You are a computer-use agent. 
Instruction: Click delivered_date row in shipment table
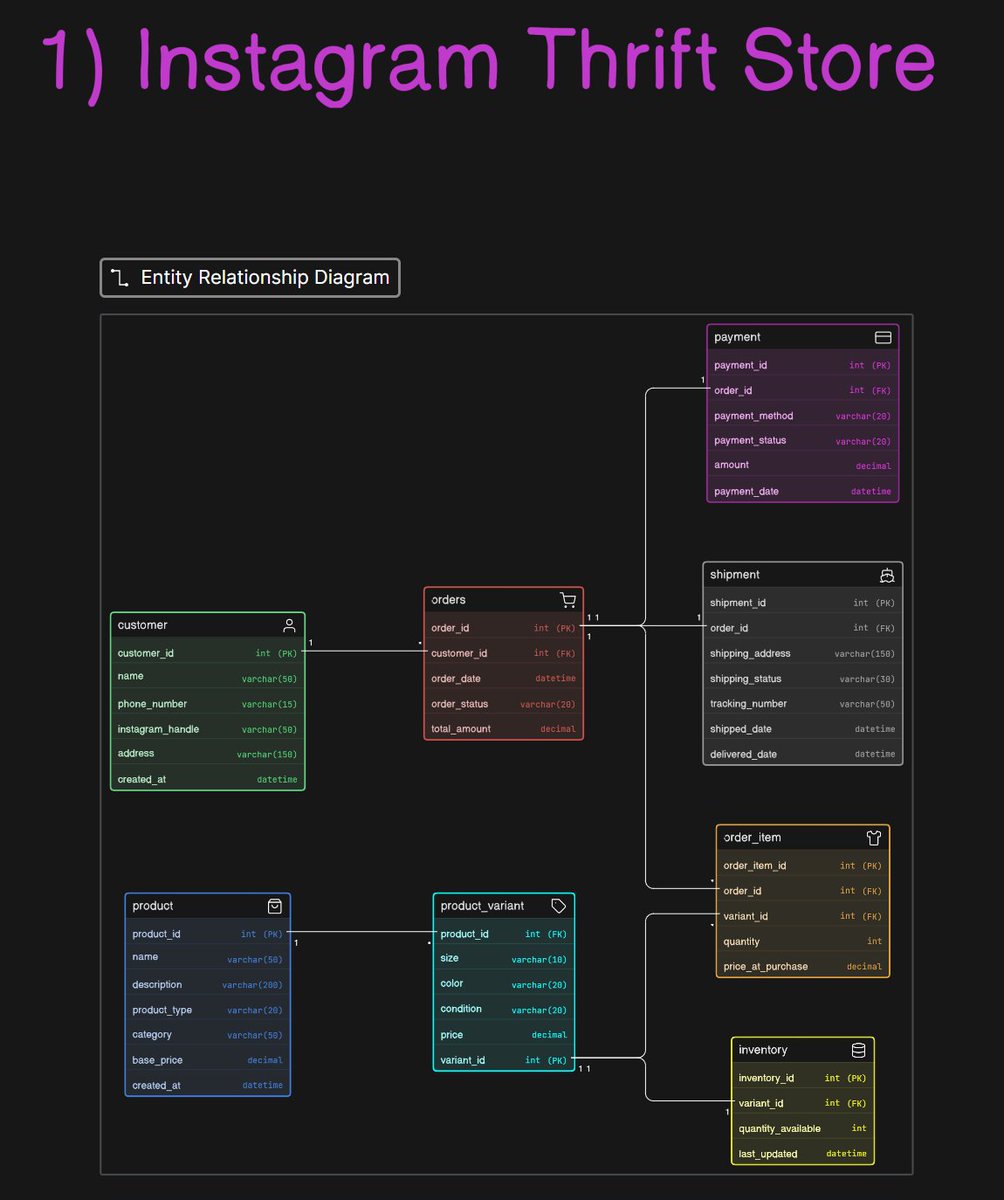(x=803, y=754)
